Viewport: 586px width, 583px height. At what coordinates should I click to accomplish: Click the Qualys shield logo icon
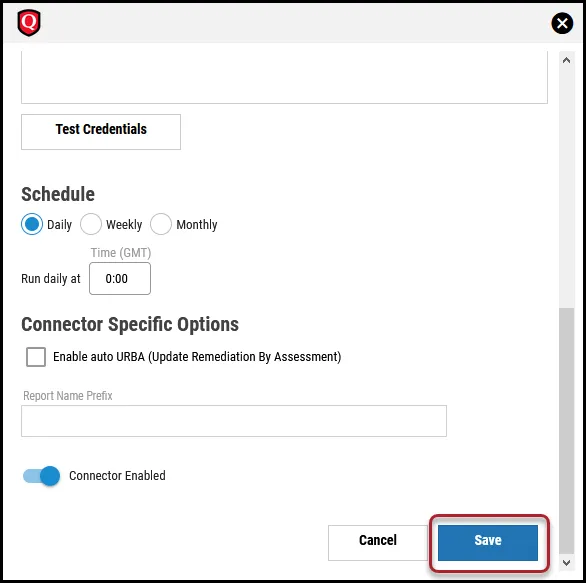click(x=29, y=23)
